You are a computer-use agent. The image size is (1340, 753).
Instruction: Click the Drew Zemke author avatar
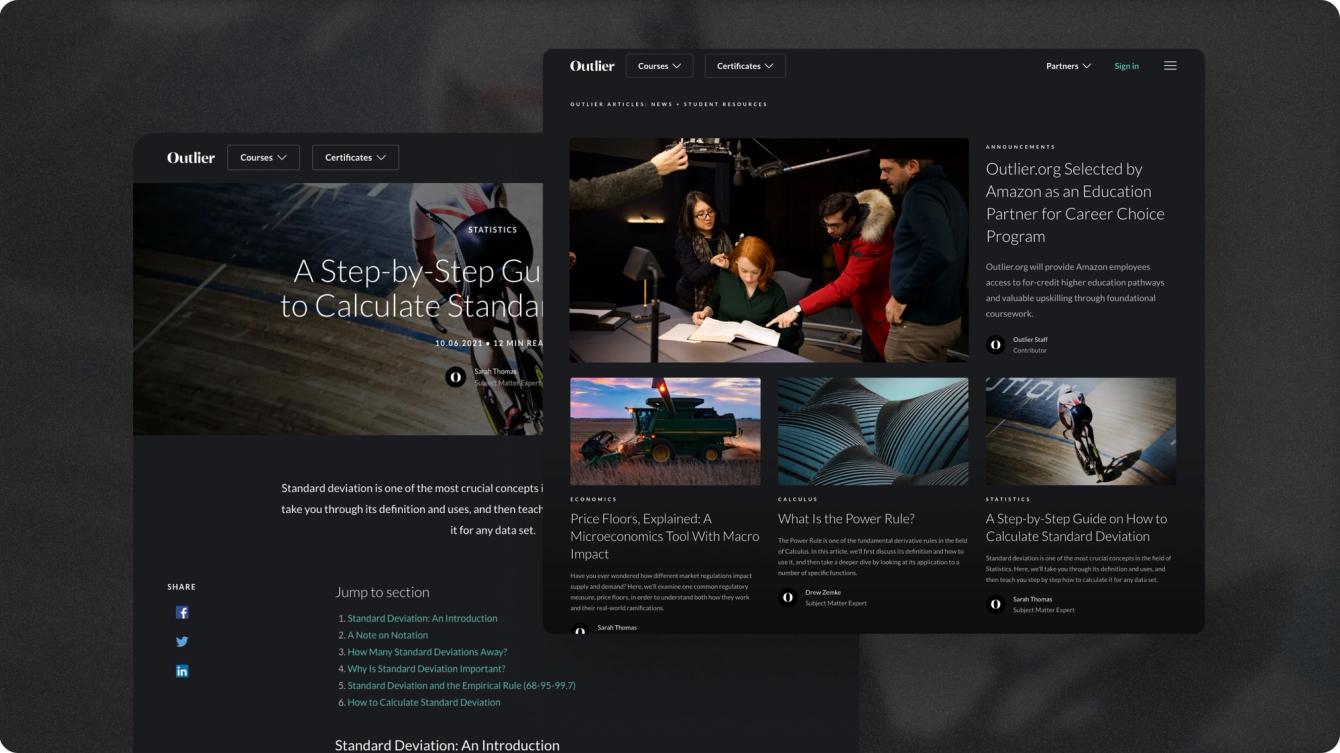(787, 597)
